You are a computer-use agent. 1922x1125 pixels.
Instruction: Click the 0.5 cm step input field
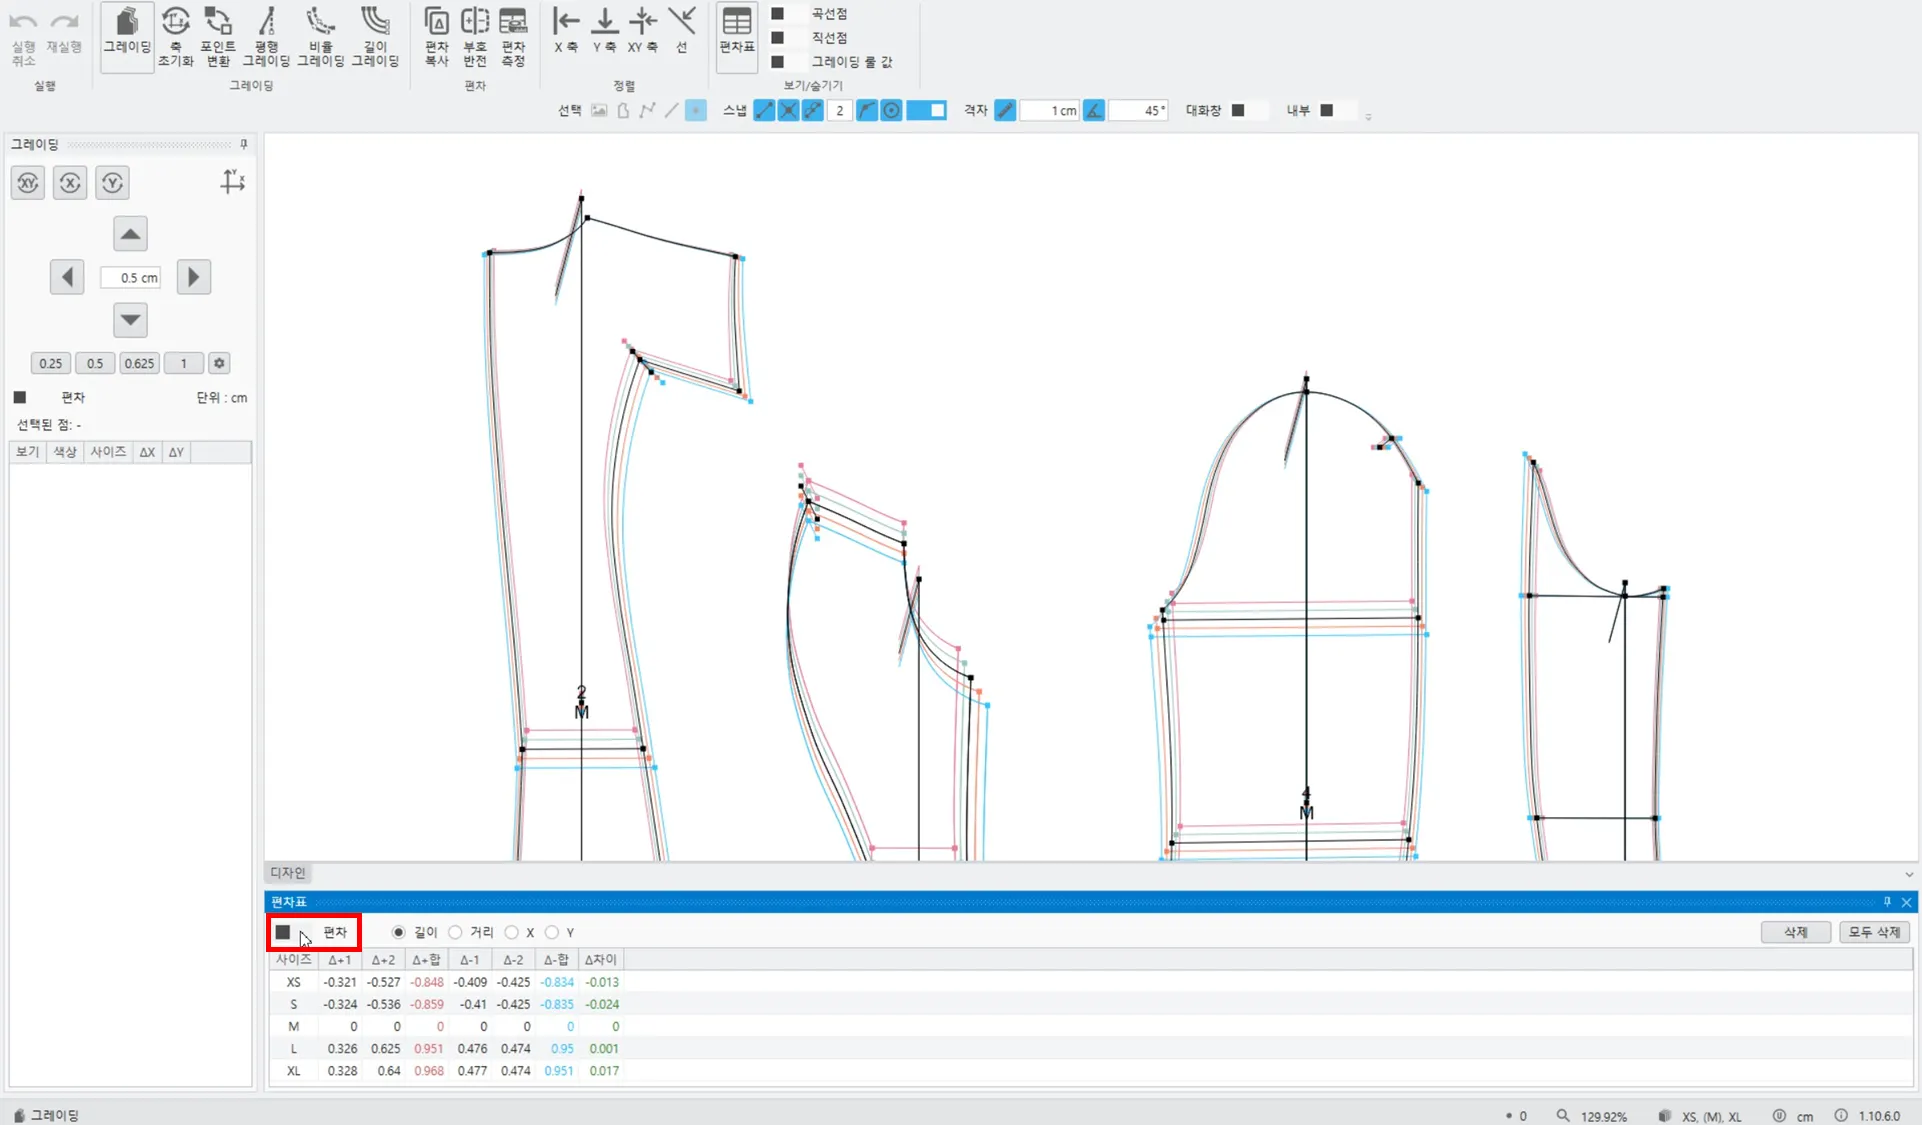click(131, 278)
